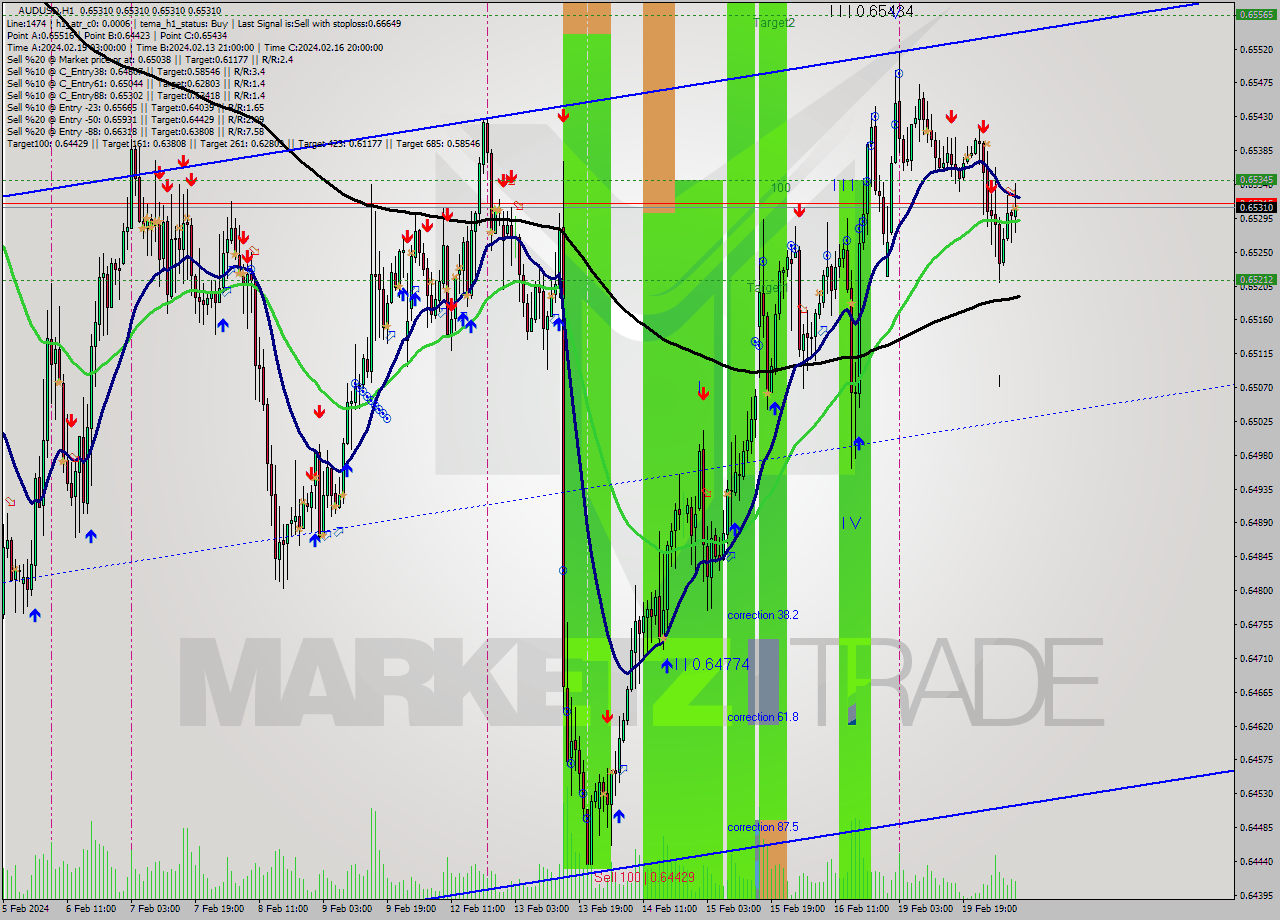
Task: Select the '19 Feb 03:00' time axis label
Action: click(925, 910)
